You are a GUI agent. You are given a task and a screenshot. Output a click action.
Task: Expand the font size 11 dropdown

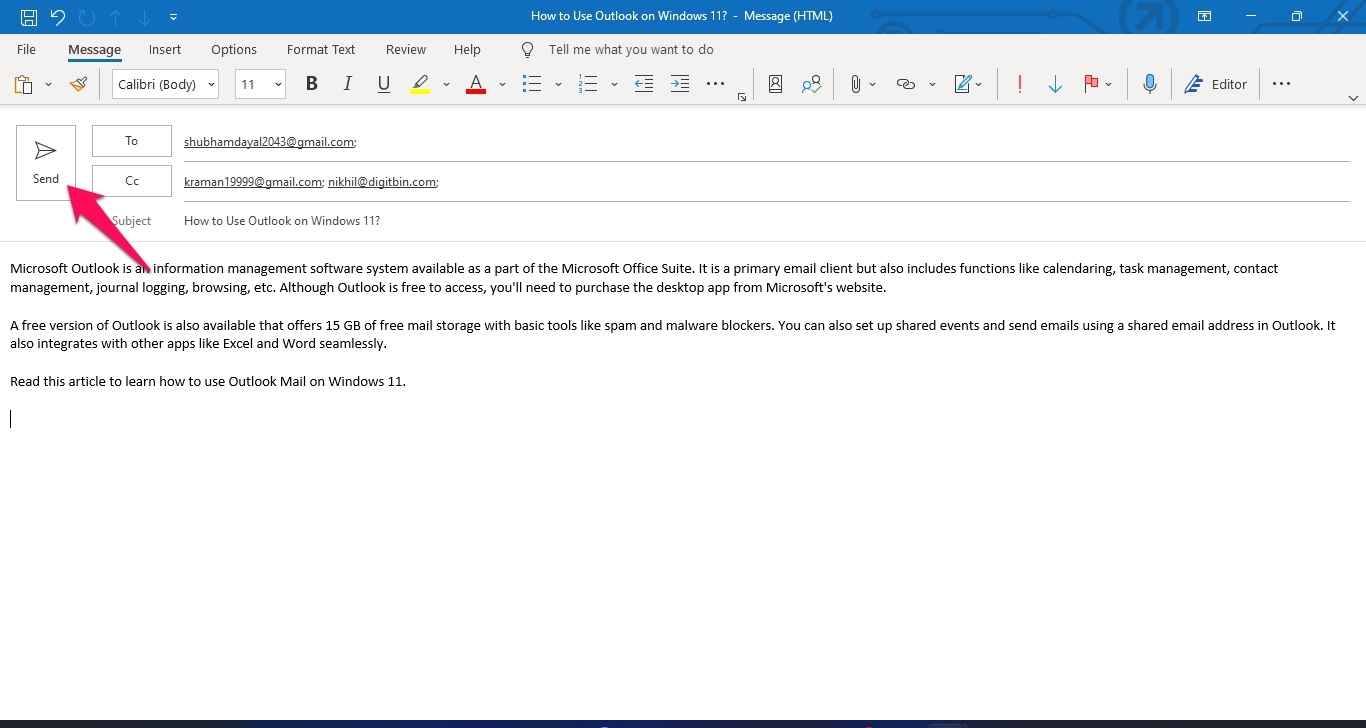pos(278,85)
